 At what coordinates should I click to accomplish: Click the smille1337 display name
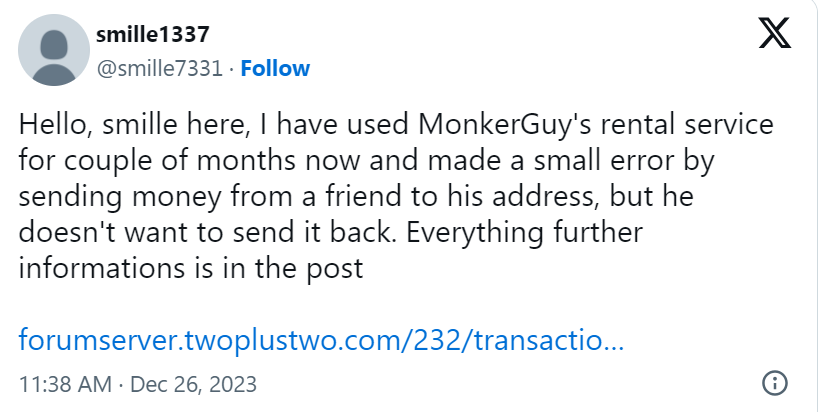point(152,35)
